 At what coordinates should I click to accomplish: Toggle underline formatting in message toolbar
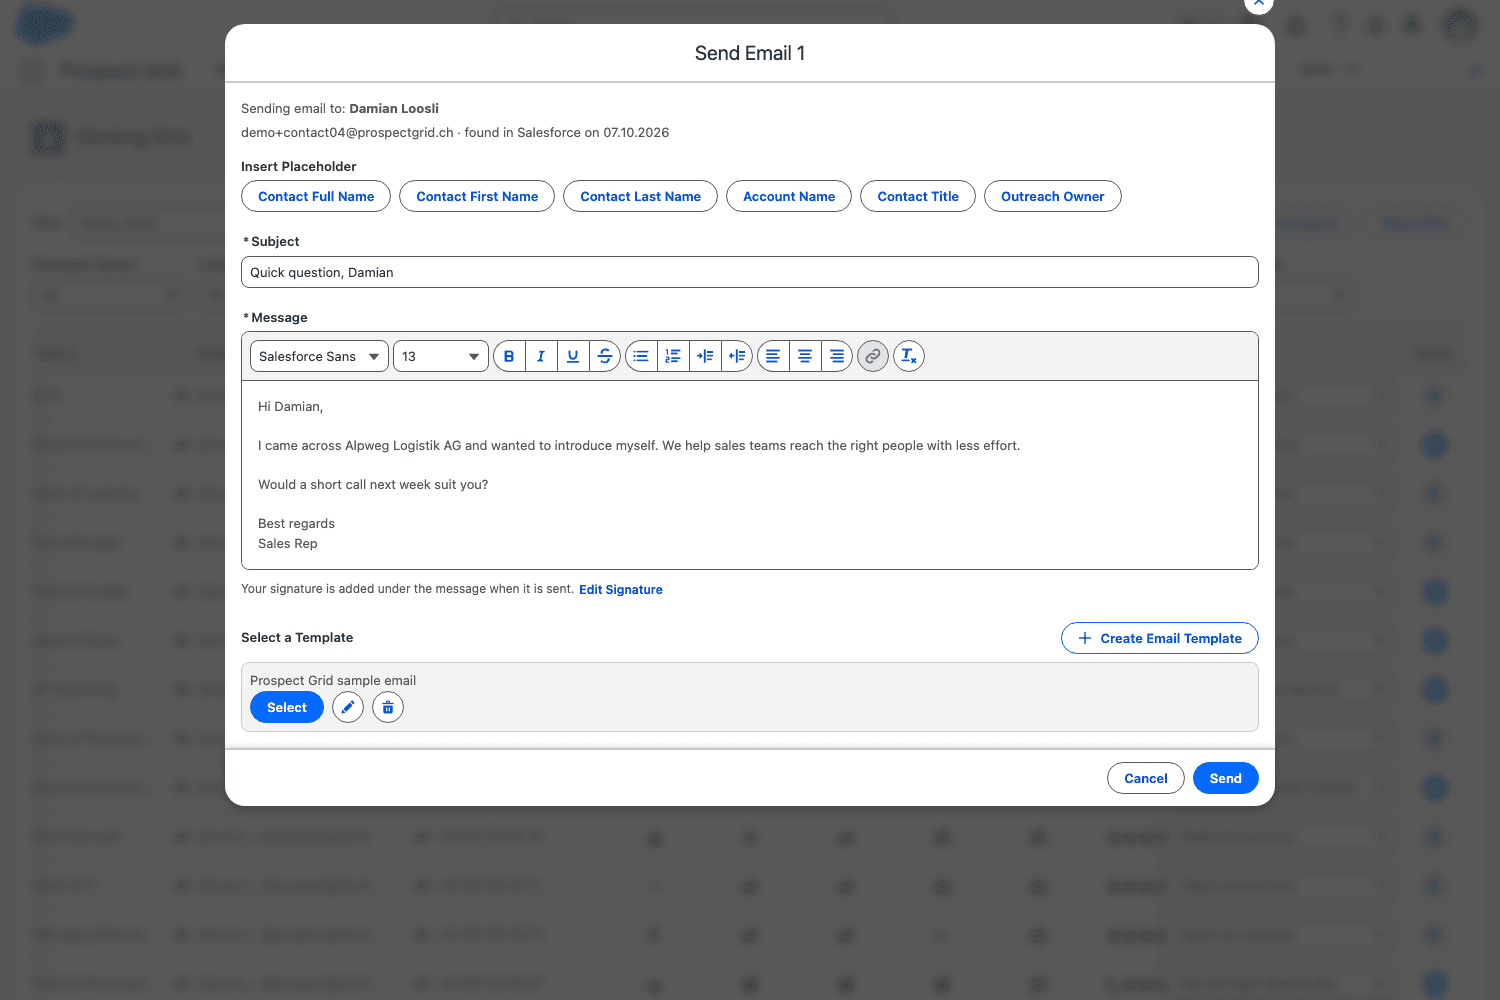573,356
